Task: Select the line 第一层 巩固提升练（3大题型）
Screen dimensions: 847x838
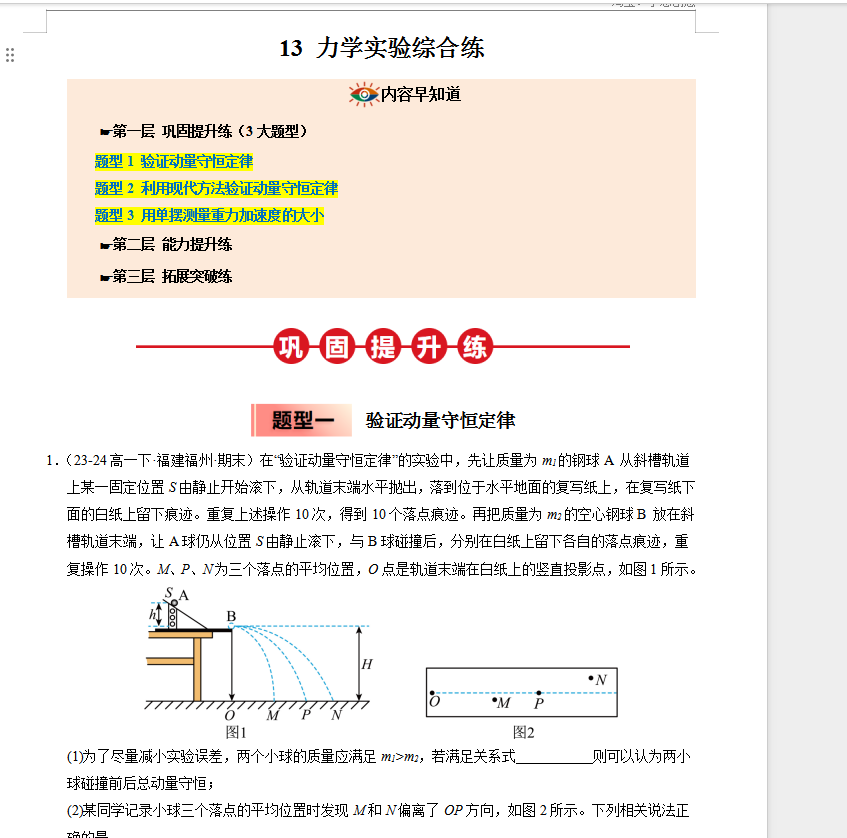Action: (x=204, y=131)
